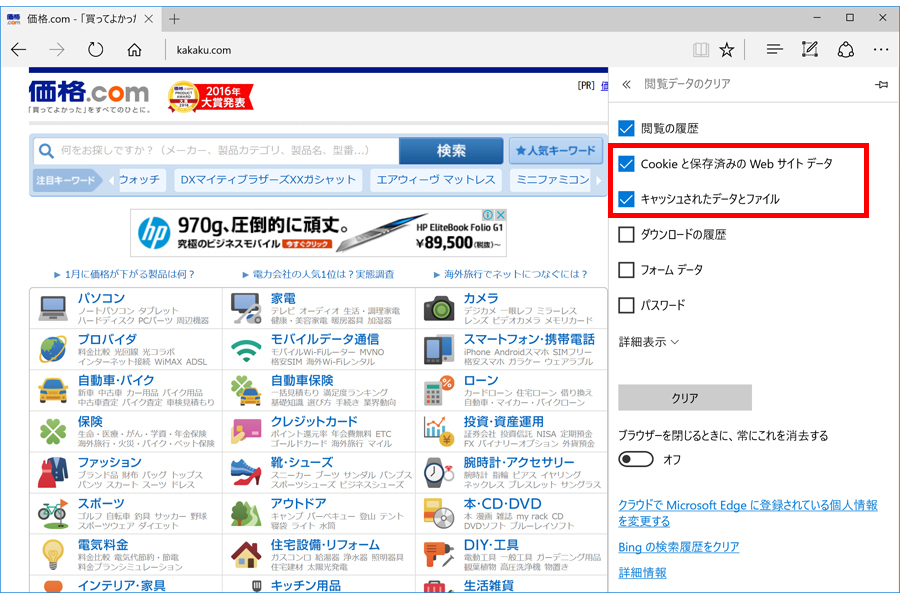Click the ミニファミコン keyword

552,180
